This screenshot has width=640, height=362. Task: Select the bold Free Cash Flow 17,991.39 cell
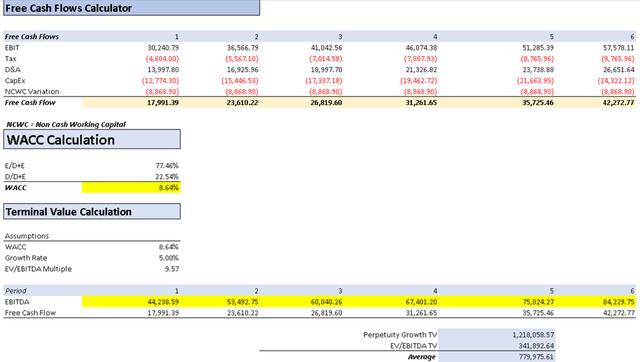(x=163, y=102)
